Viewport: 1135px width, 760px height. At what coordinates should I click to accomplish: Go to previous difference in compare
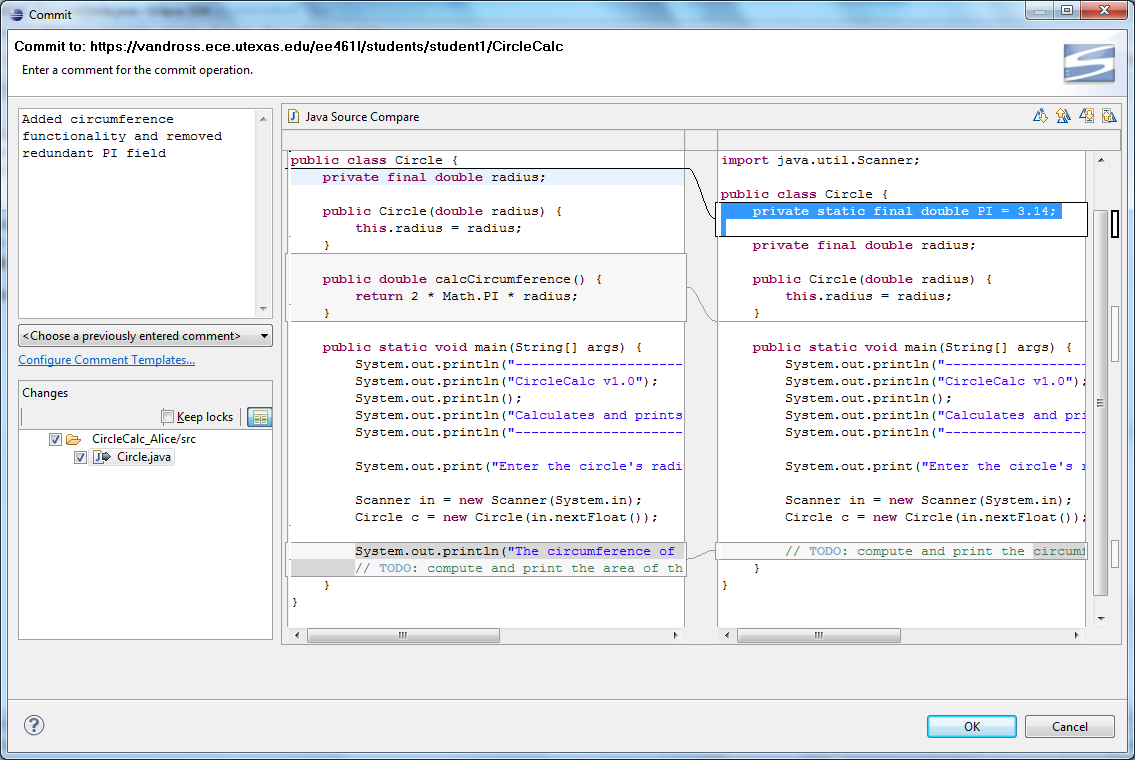[x=1063, y=116]
